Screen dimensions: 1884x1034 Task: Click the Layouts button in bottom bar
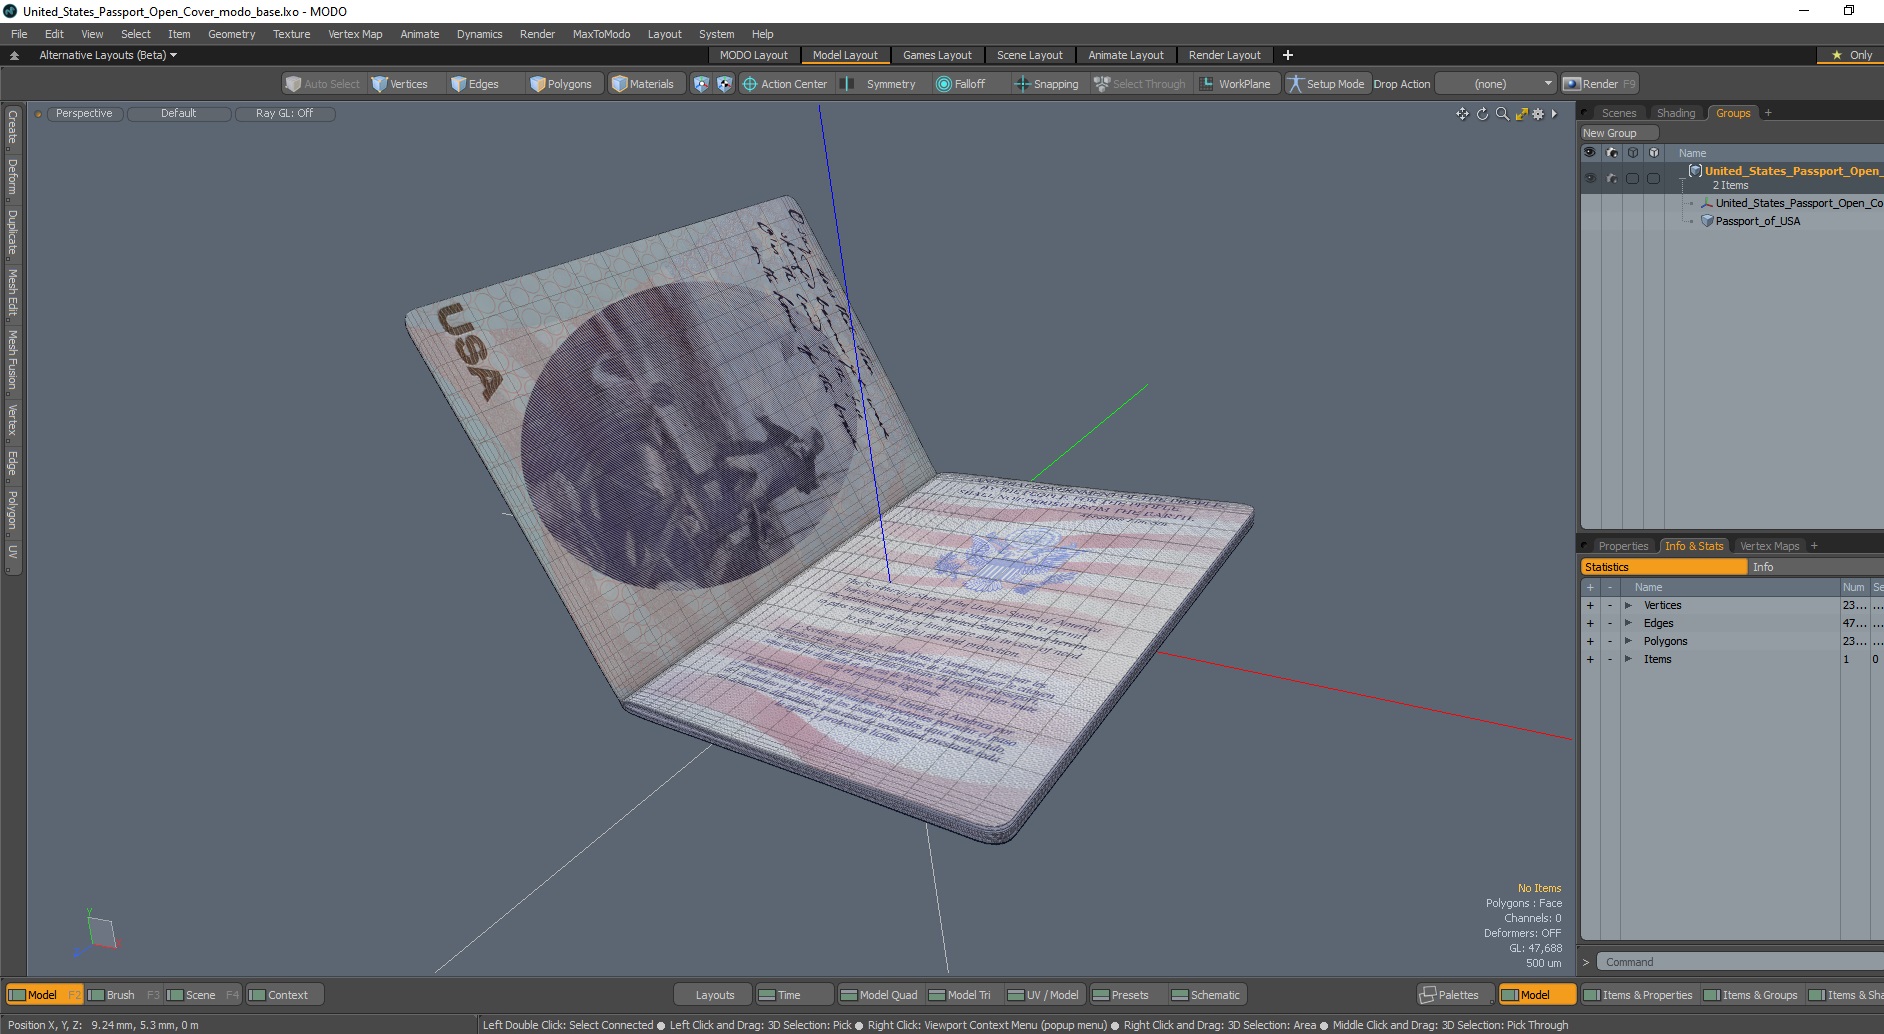pyautogui.click(x=714, y=995)
